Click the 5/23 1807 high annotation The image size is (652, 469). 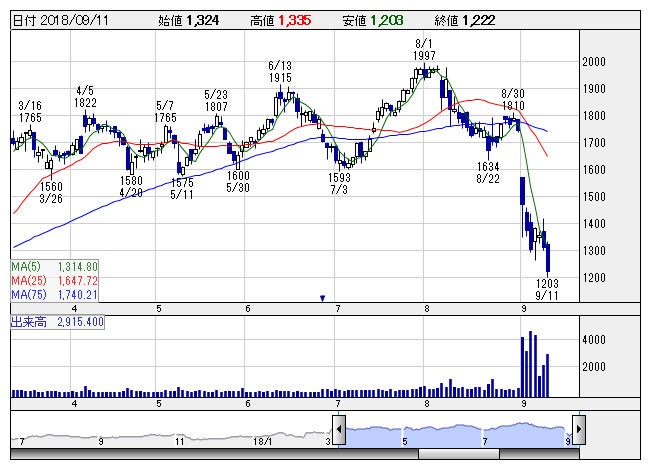pos(216,101)
